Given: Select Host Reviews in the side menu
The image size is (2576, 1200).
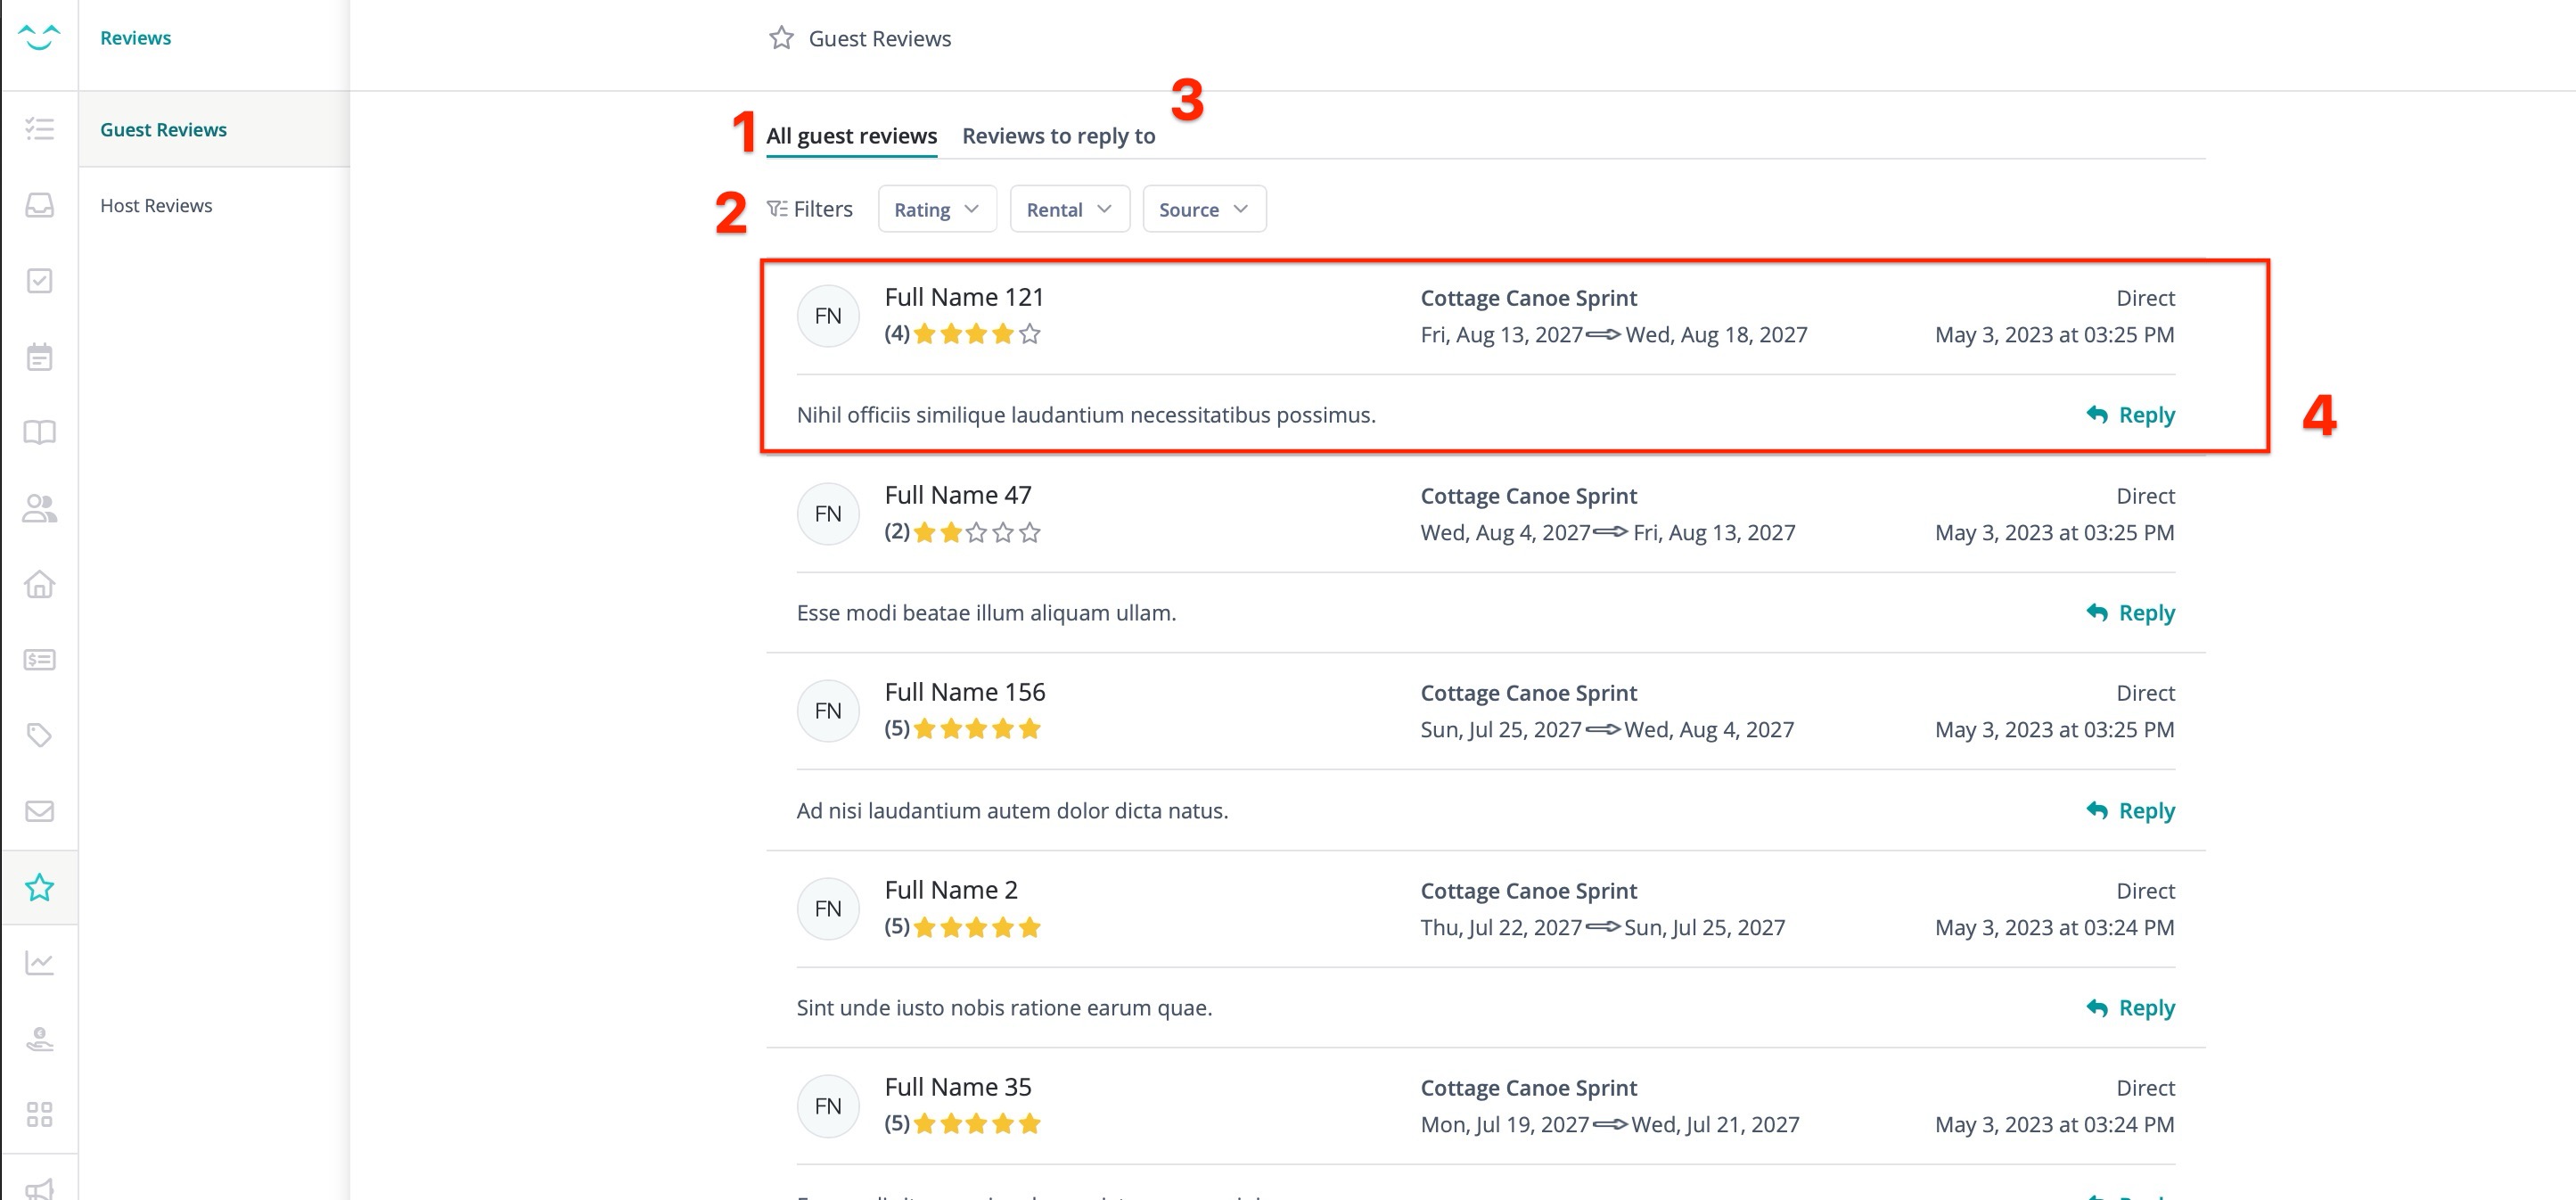Looking at the screenshot, I should click(x=155, y=205).
